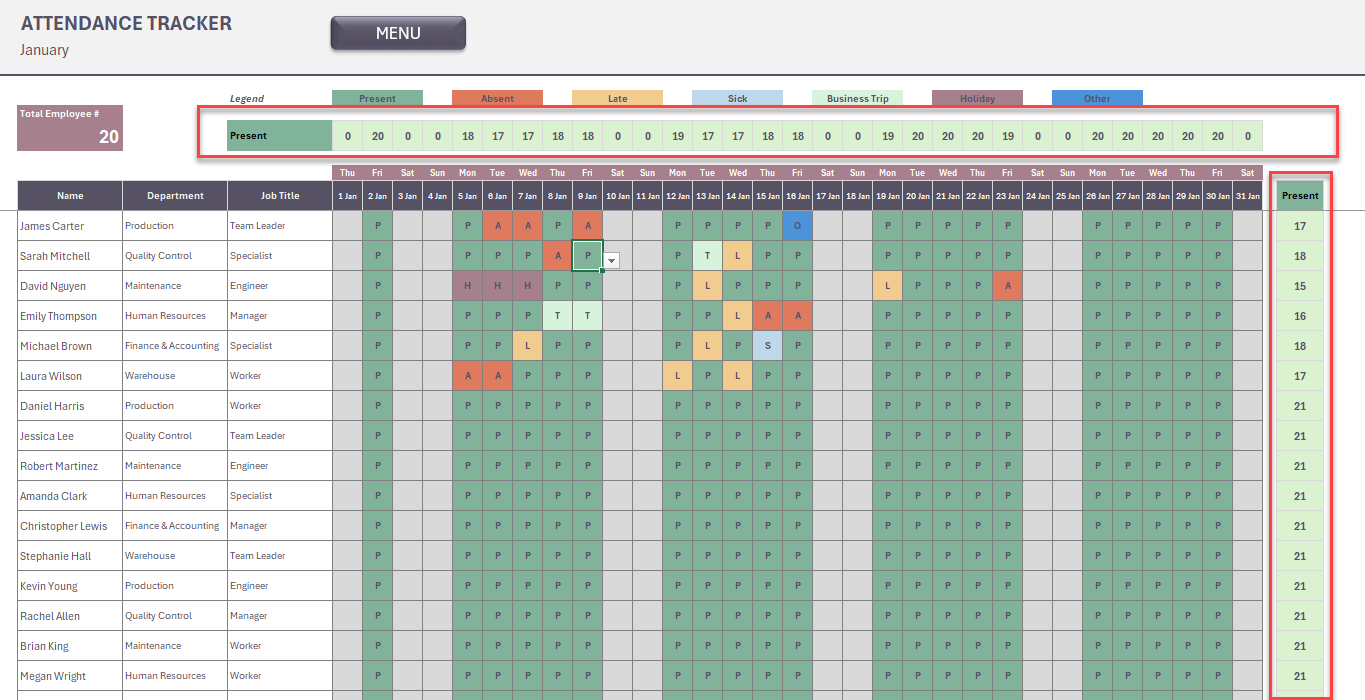
Task: Click David Nguyen's Absent cell on 23 Jan
Action: click(x=1007, y=286)
